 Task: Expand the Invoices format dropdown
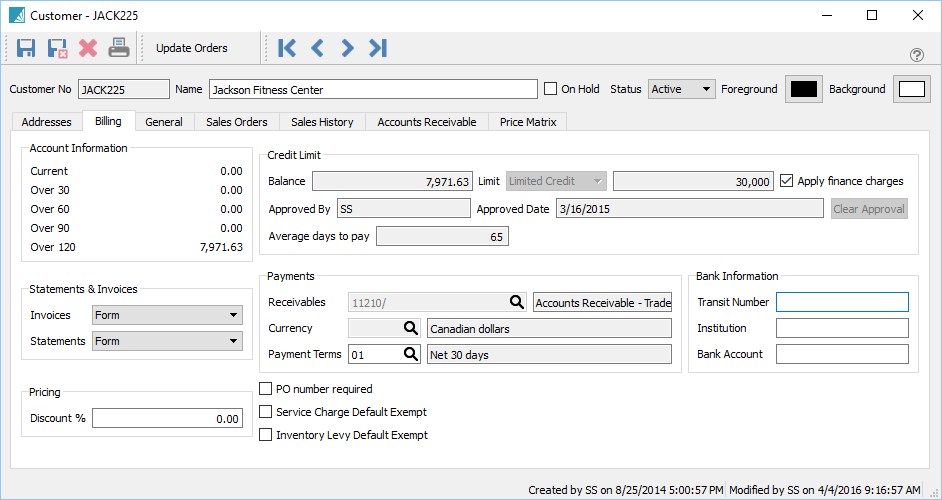166,315
